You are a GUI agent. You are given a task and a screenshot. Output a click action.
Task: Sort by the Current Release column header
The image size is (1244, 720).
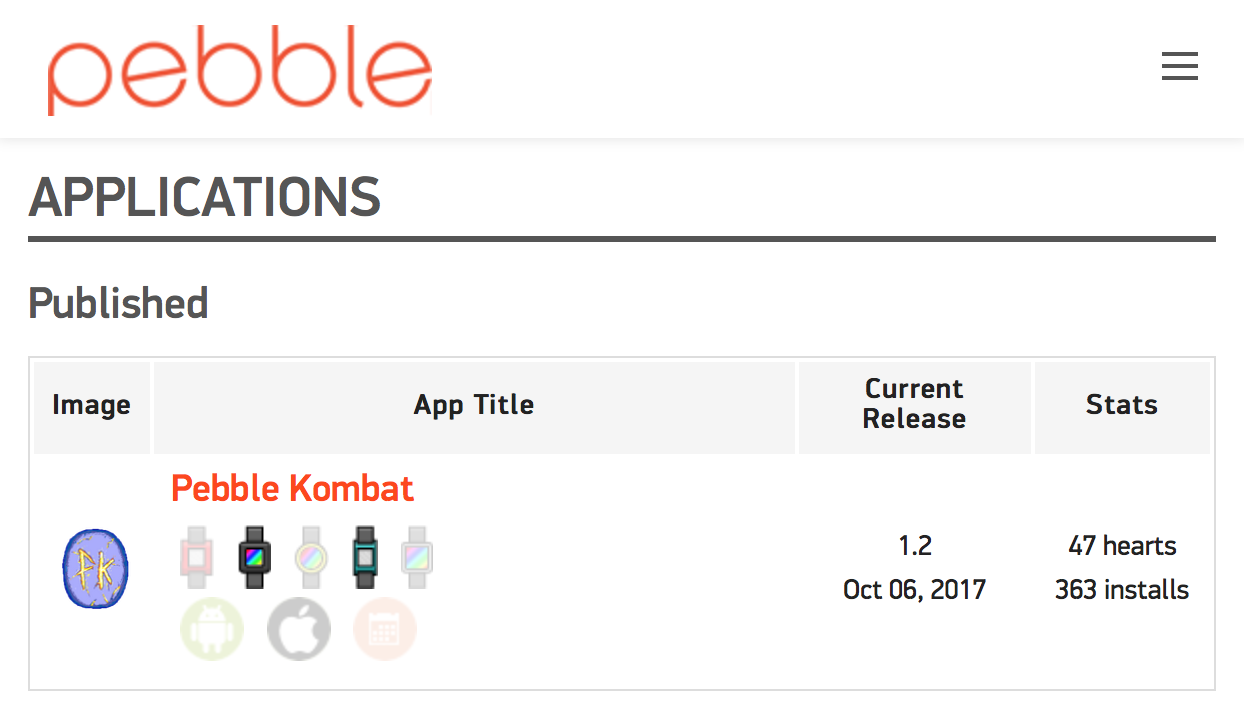[x=913, y=404]
